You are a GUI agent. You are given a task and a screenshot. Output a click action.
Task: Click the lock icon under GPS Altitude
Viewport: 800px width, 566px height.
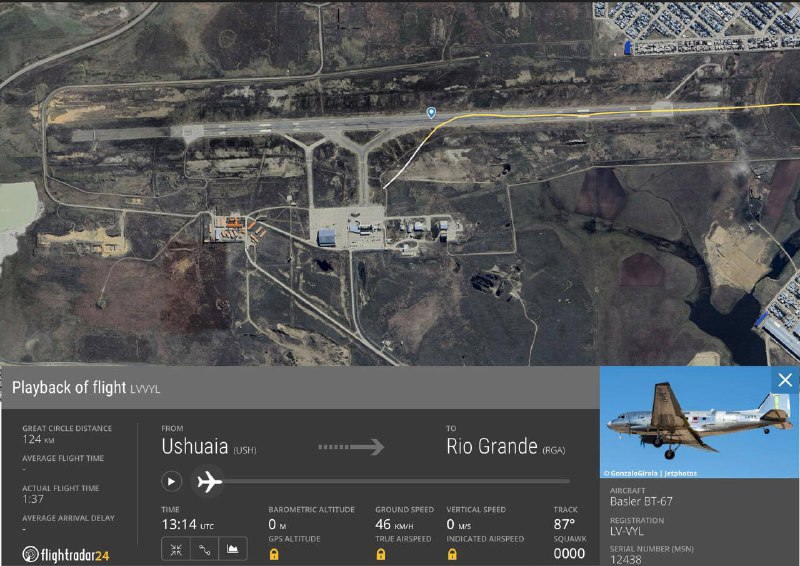click(274, 554)
